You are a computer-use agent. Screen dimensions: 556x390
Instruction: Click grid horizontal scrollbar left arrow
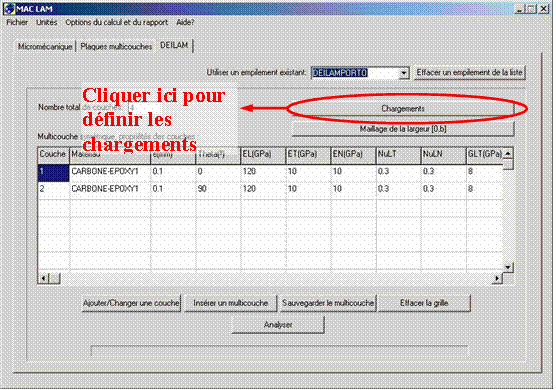(x=43, y=278)
